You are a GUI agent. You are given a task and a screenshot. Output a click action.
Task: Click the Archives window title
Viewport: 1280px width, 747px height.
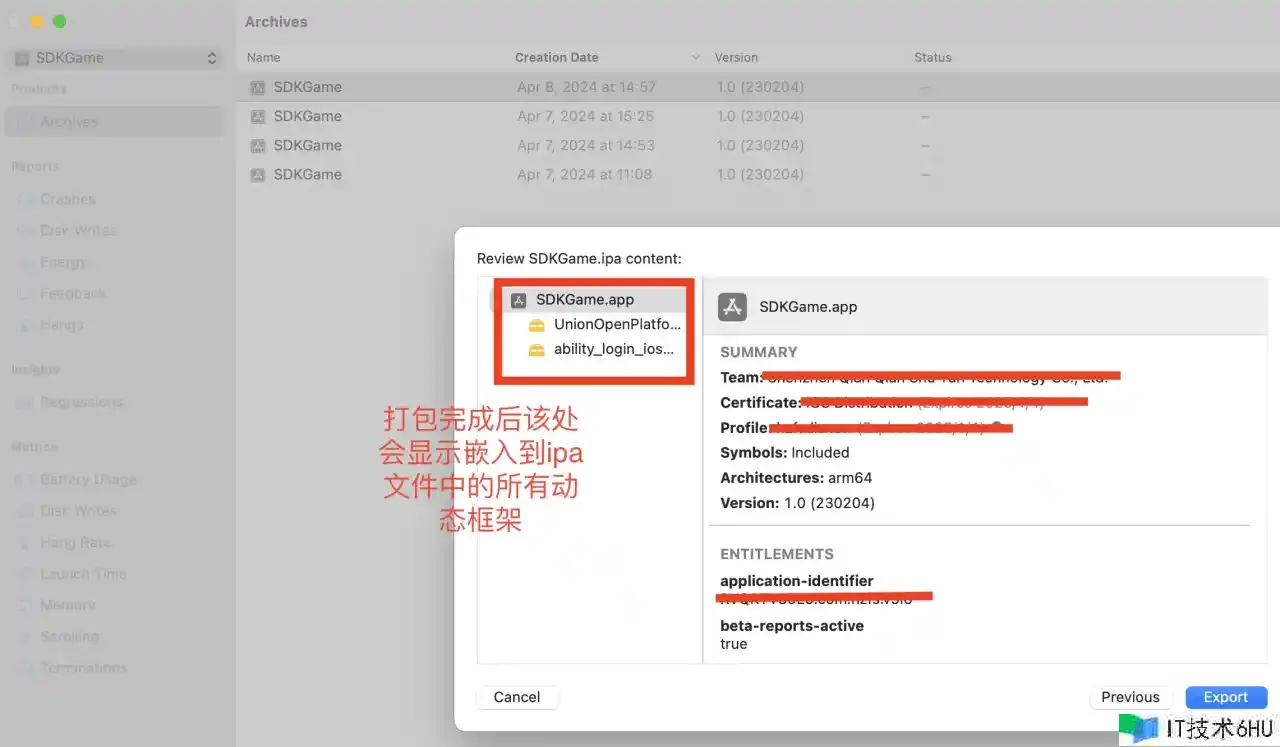point(276,22)
